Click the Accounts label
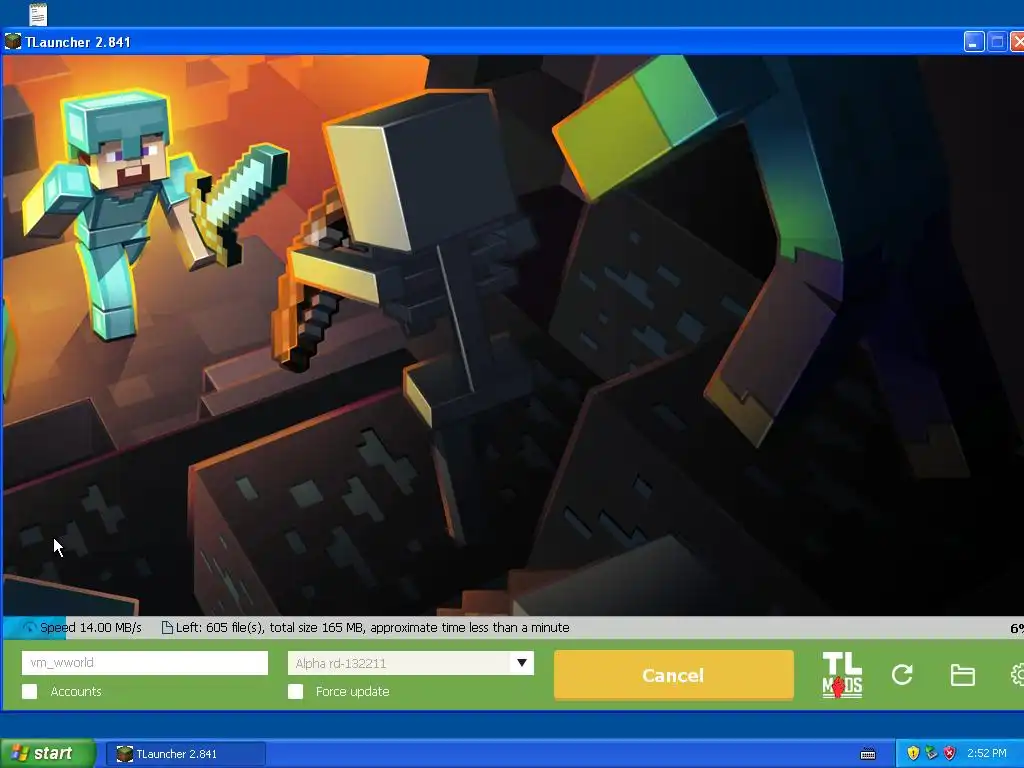This screenshot has width=1024, height=768. click(76, 692)
